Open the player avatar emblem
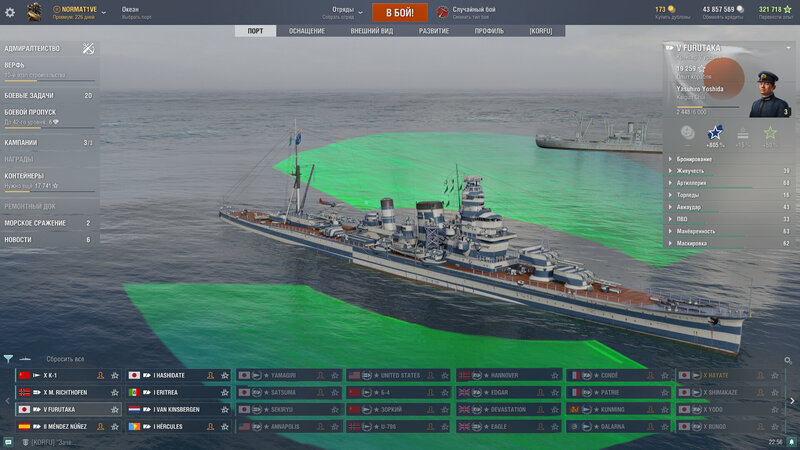 [x=34, y=12]
